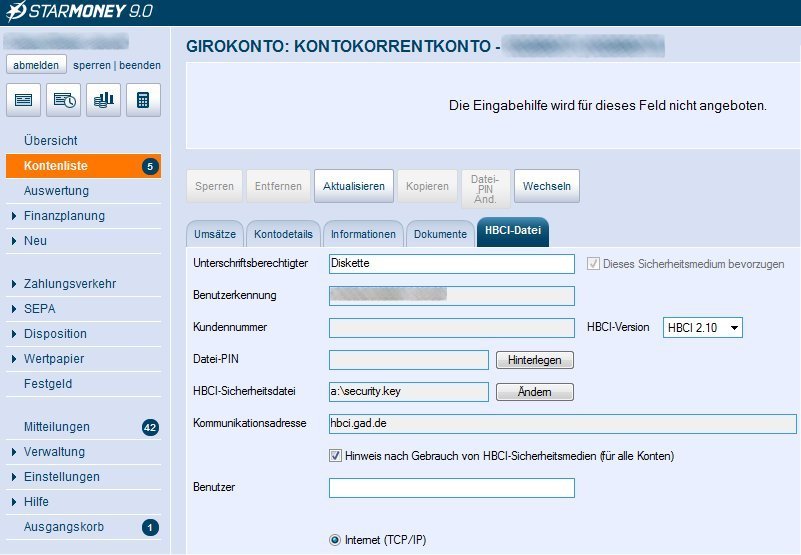Click the beenden link
Screen dimensions: 801x555
tap(140, 65)
